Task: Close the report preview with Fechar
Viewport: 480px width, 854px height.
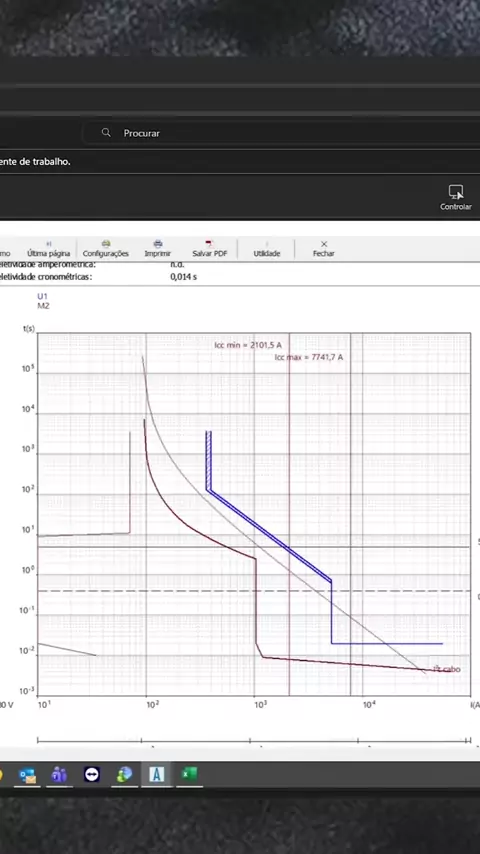Action: (x=324, y=249)
